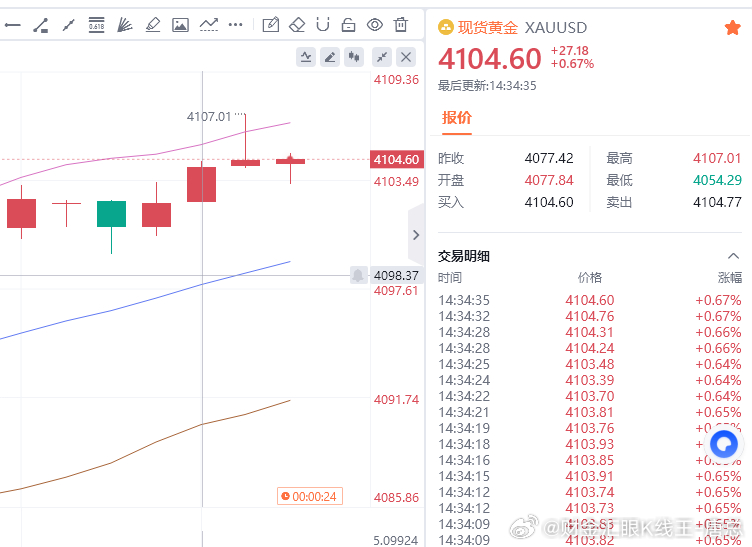The image size is (752, 547).
Task: Open more drawing tools ellipsis
Action: (x=235, y=25)
